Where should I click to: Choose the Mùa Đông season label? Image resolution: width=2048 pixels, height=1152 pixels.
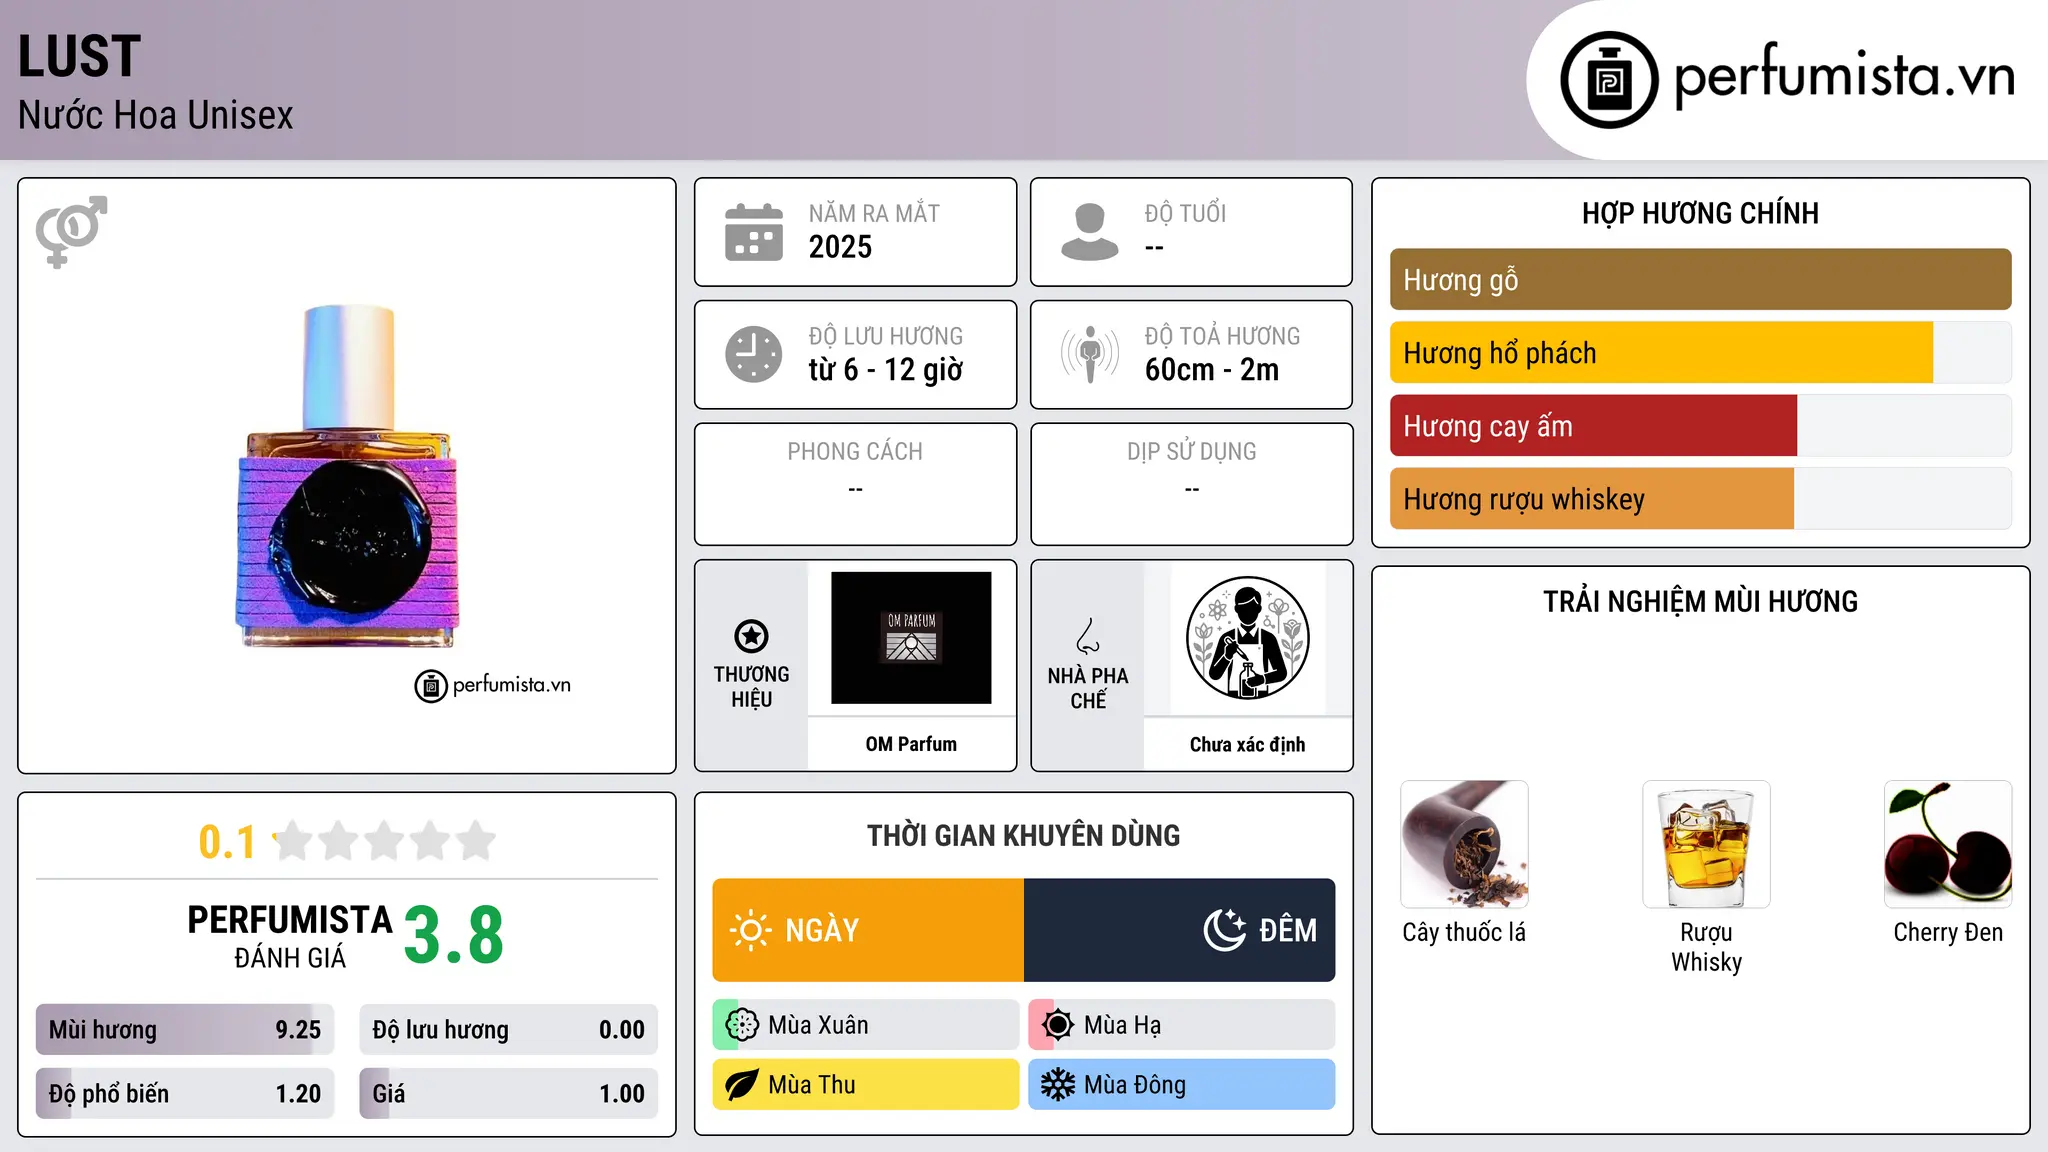tap(1135, 1086)
